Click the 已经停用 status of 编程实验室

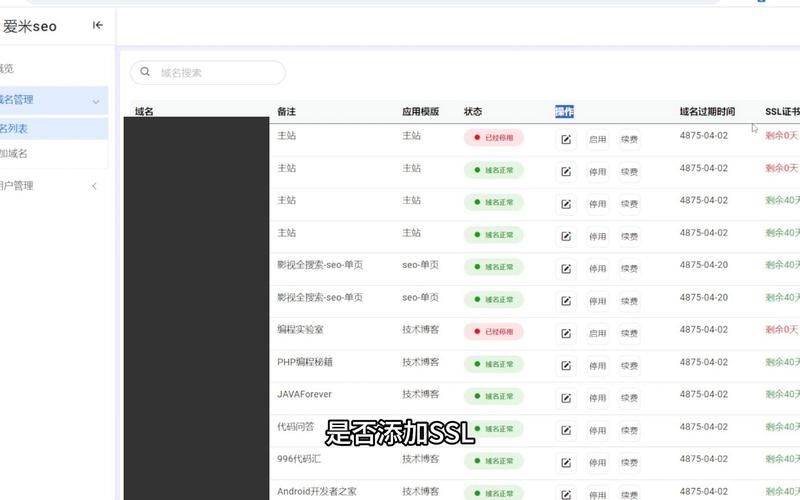tap(493, 332)
